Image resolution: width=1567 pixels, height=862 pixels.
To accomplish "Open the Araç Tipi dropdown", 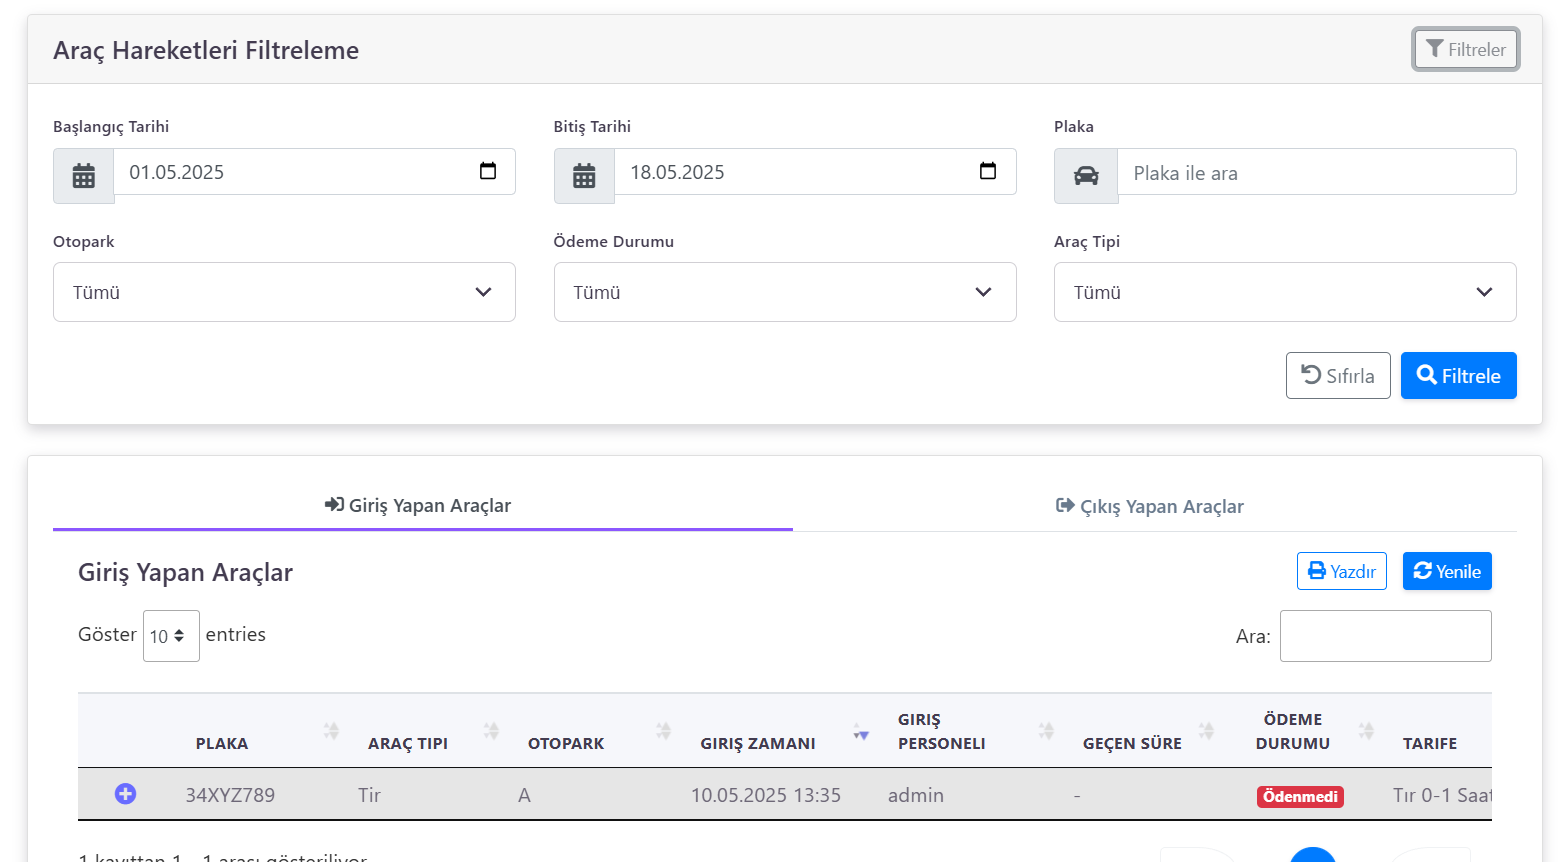I will (1284, 292).
